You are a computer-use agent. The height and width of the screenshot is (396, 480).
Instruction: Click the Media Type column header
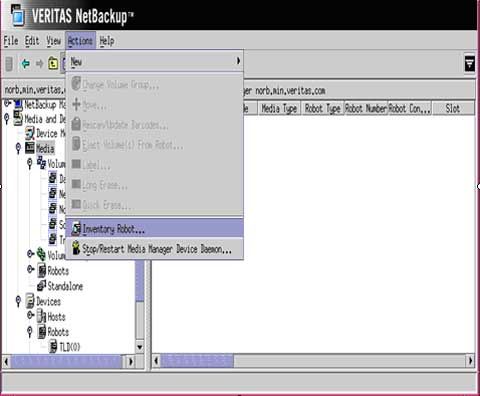[279, 109]
